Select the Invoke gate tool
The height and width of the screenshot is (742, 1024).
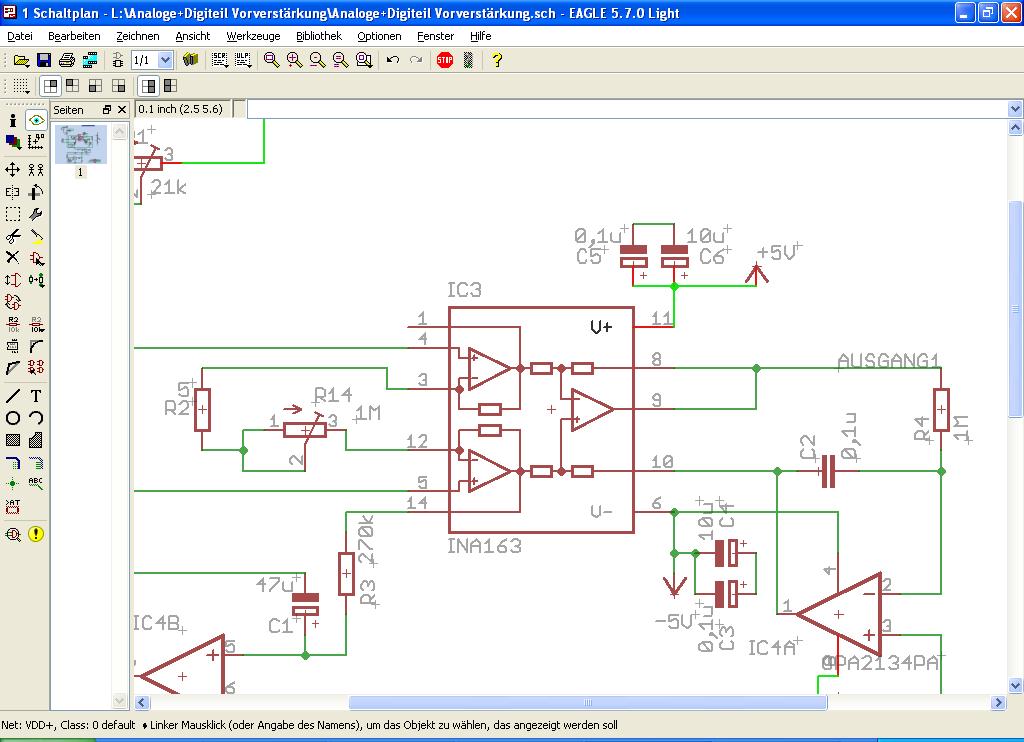coord(36,368)
